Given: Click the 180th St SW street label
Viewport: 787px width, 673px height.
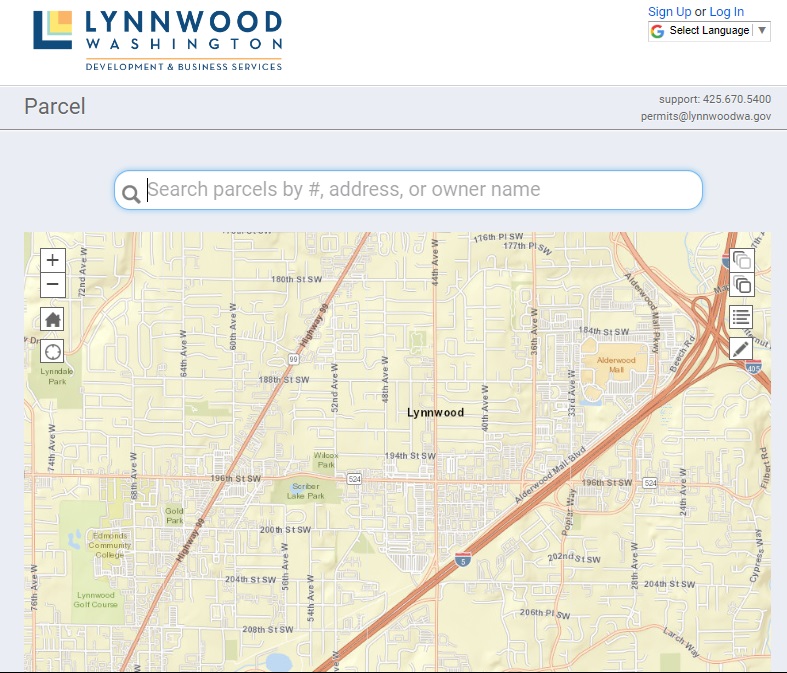Looking at the screenshot, I should (x=296, y=279).
